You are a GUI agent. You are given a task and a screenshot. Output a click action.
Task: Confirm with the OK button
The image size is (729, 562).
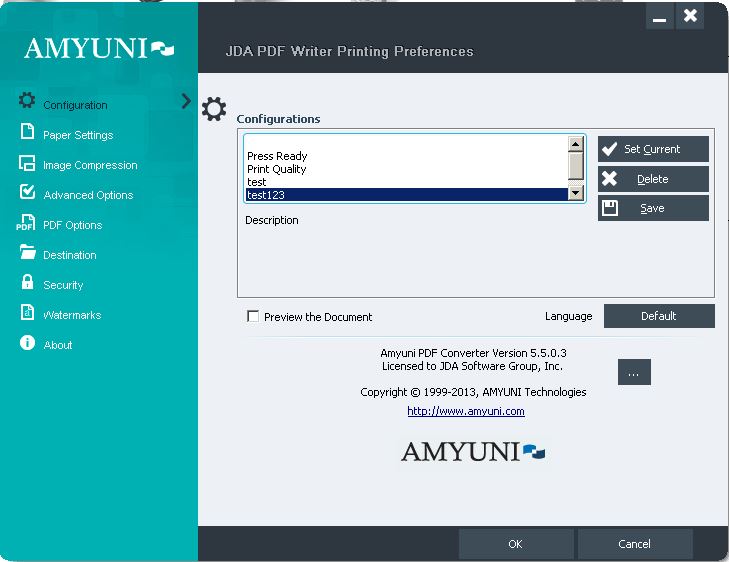point(516,544)
